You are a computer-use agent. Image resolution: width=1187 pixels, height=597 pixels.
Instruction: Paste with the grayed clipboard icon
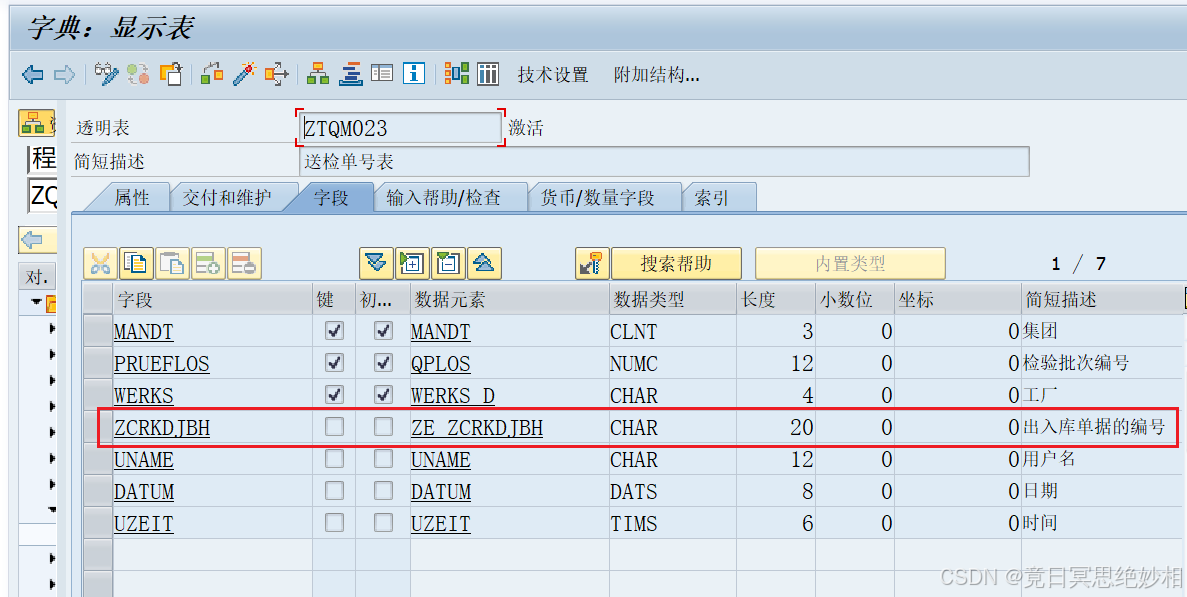tap(173, 263)
